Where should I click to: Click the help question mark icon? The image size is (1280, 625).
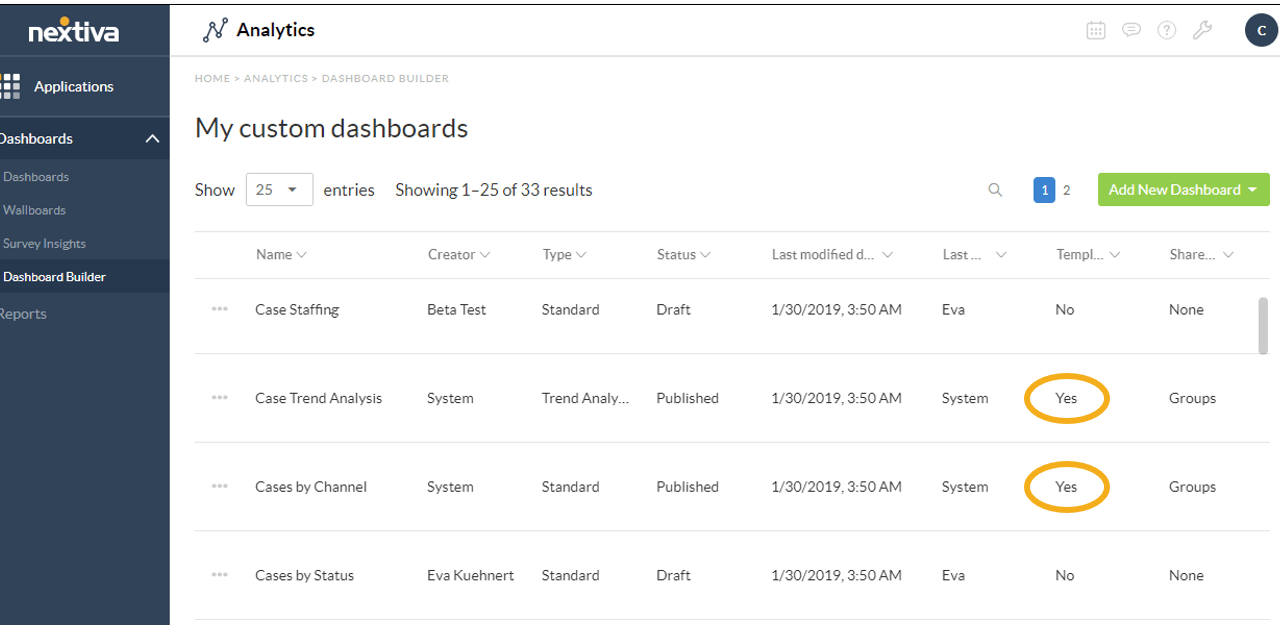click(1167, 30)
